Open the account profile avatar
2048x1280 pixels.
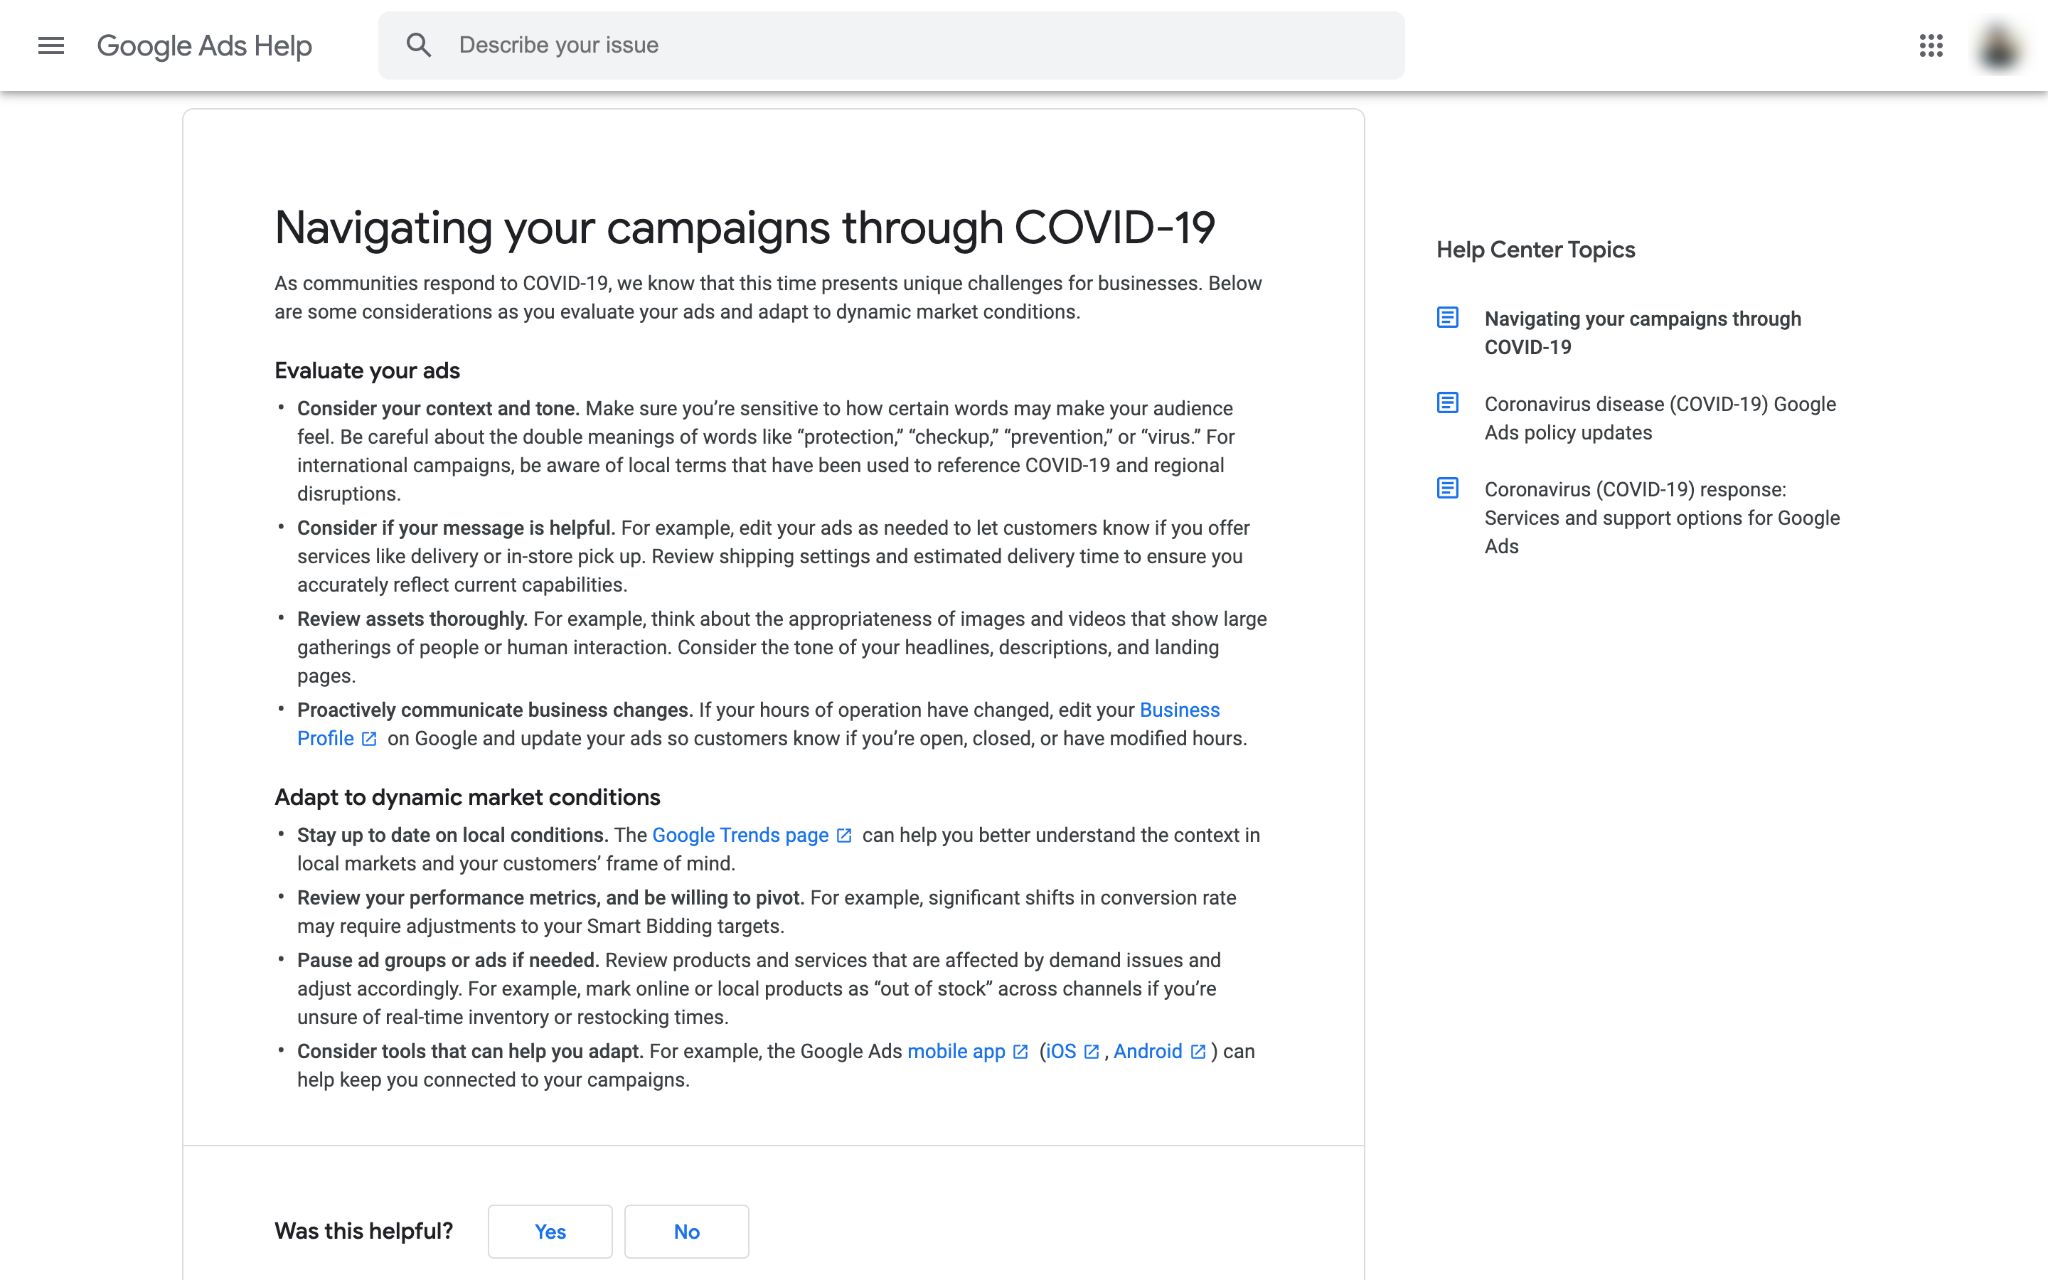coord(1998,46)
